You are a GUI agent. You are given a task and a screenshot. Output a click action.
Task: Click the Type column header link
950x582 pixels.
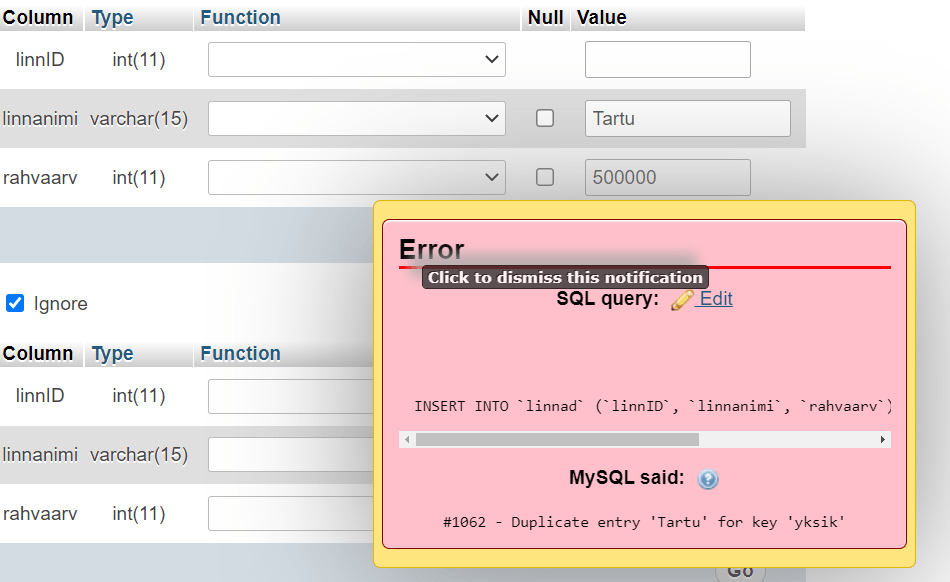point(112,17)
